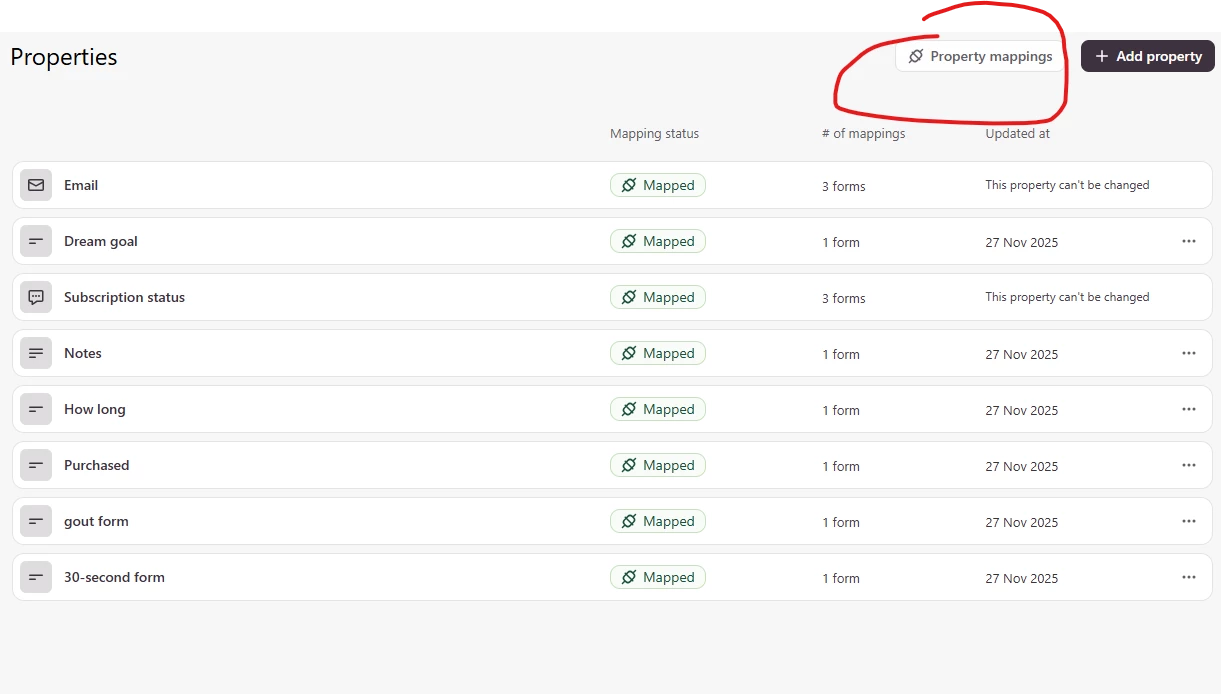This screenshot has height=694, width=1221.
Task: Click the Mapped badge in Email row
Action: 658,185
